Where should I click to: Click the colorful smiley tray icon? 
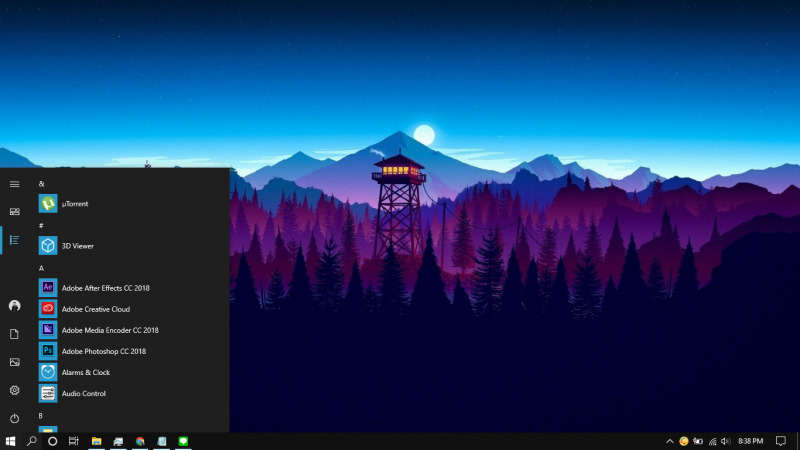click(684, 441)
